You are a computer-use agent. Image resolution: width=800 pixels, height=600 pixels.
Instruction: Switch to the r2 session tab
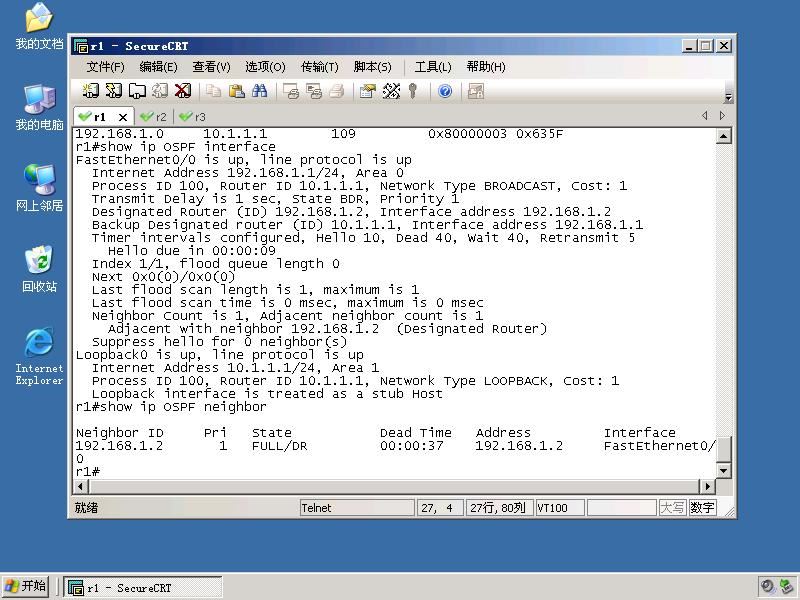154,117
